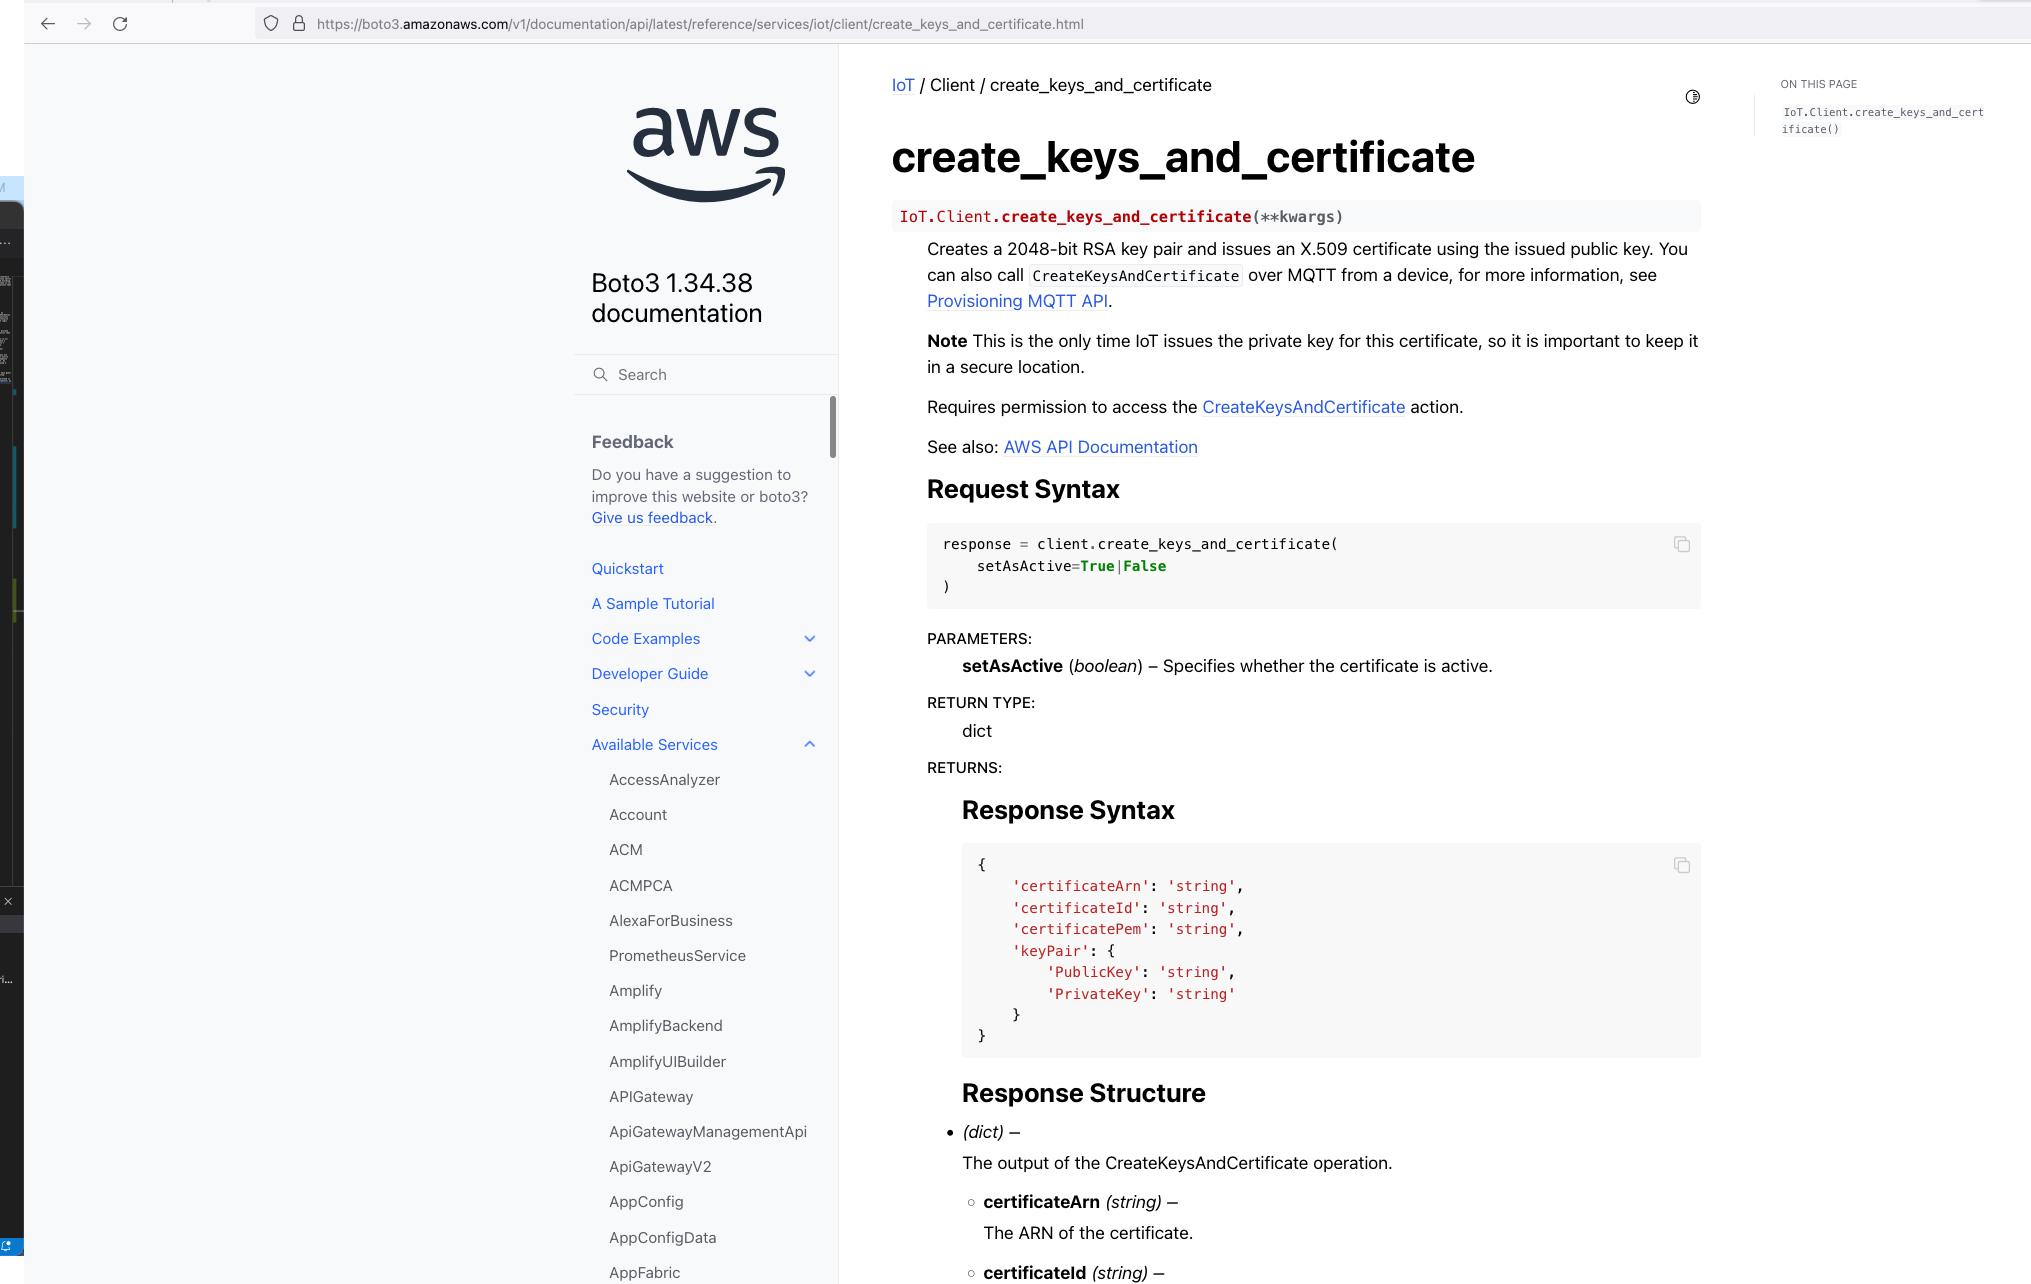Follow the Provisioning MQTT API link
Image resolution: width=2031 pixels, height=1284 pixels.
point(1017,301)
